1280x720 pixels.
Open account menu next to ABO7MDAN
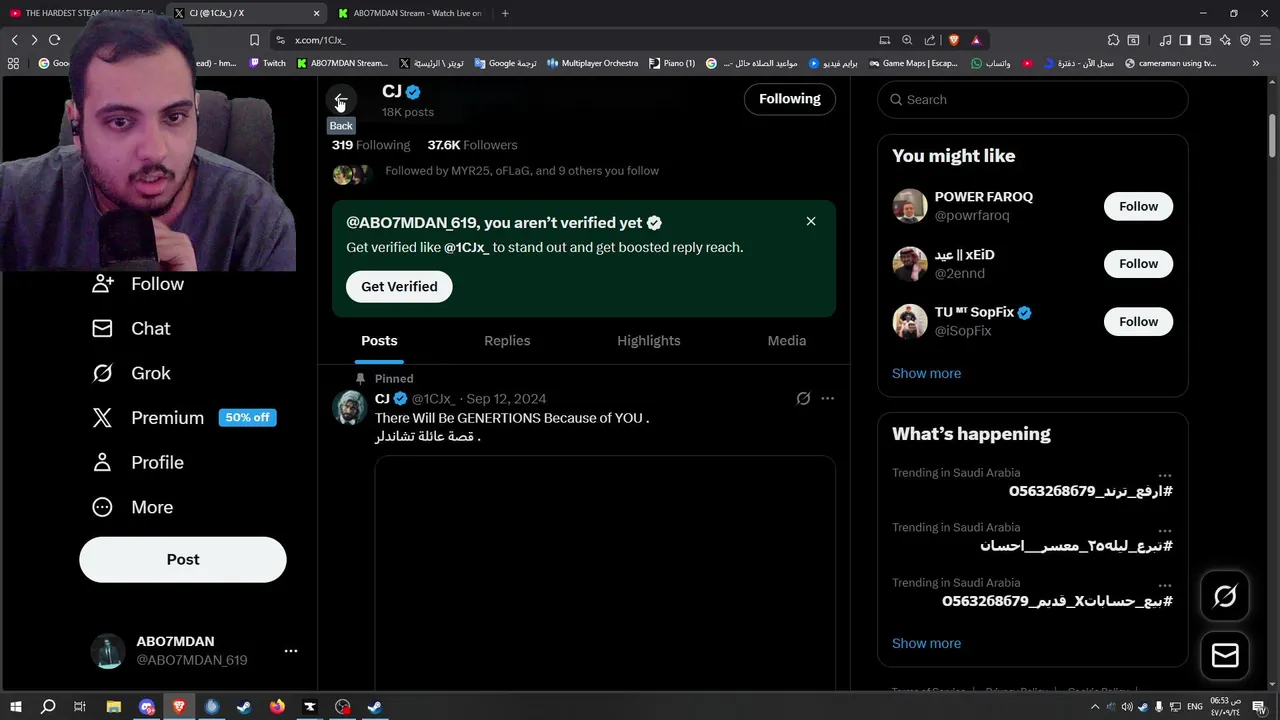[291, 651]
